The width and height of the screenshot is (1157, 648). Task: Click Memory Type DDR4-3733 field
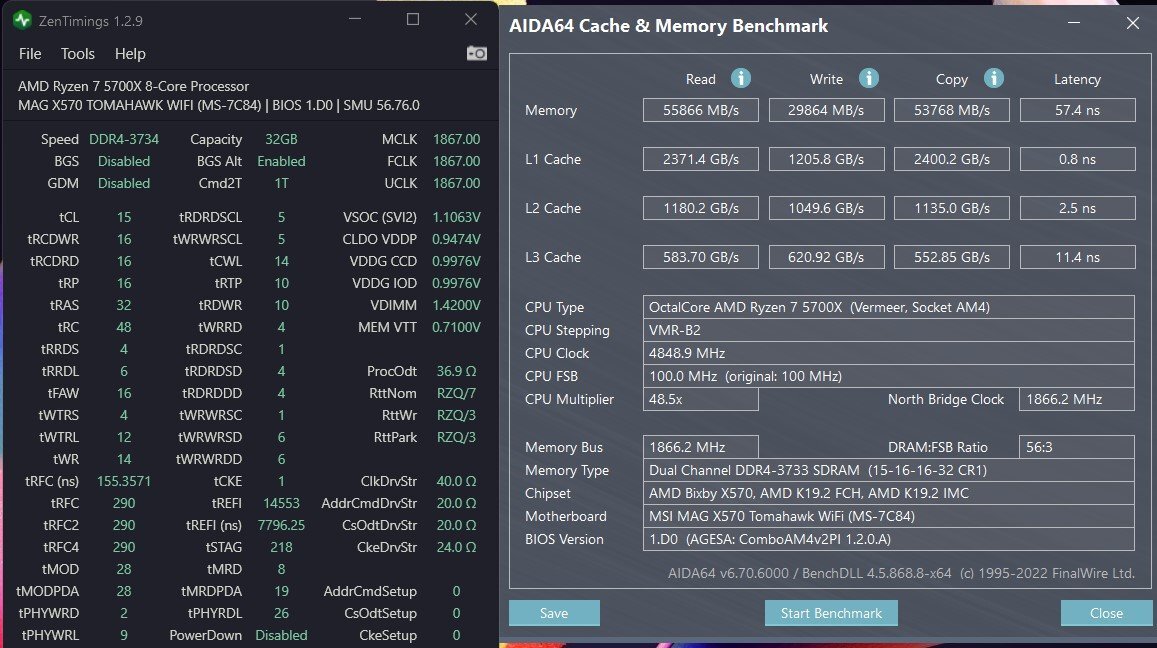pyautogui.click(x=888, y=470)
